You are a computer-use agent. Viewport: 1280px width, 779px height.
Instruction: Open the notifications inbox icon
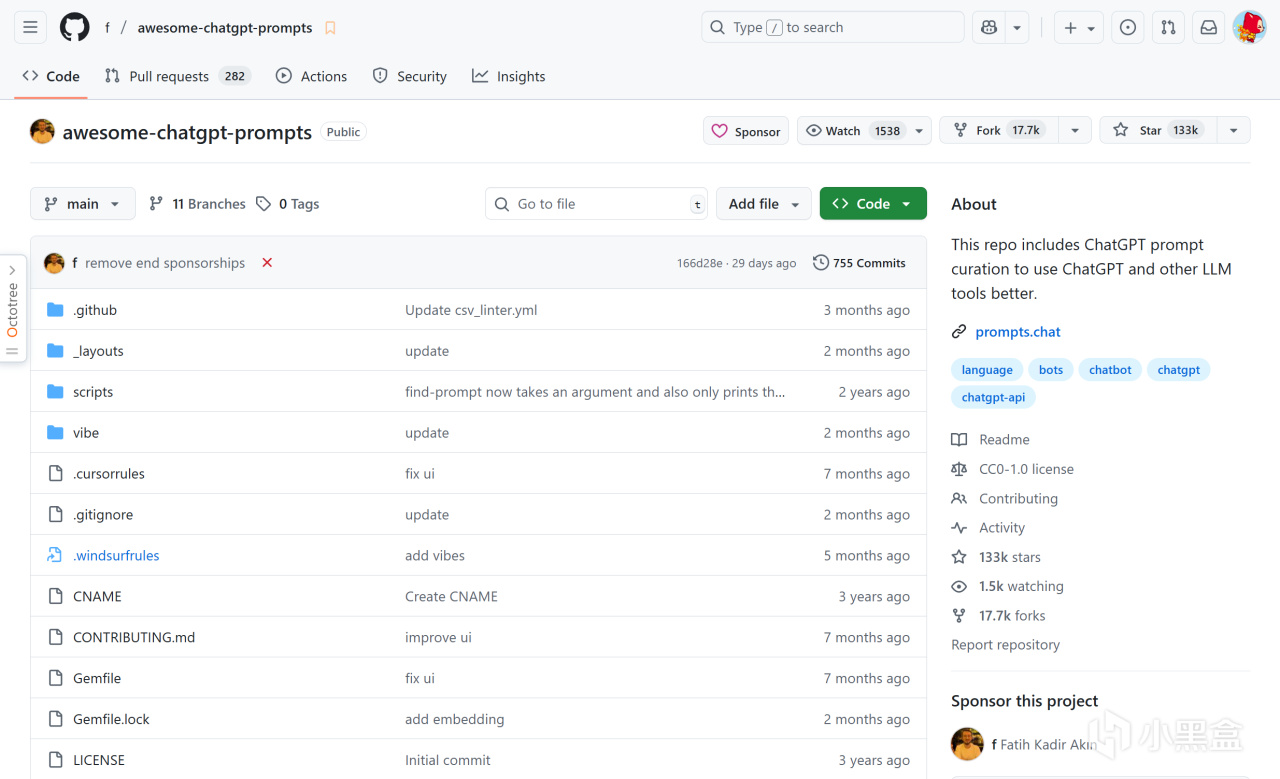point(1208,28)
